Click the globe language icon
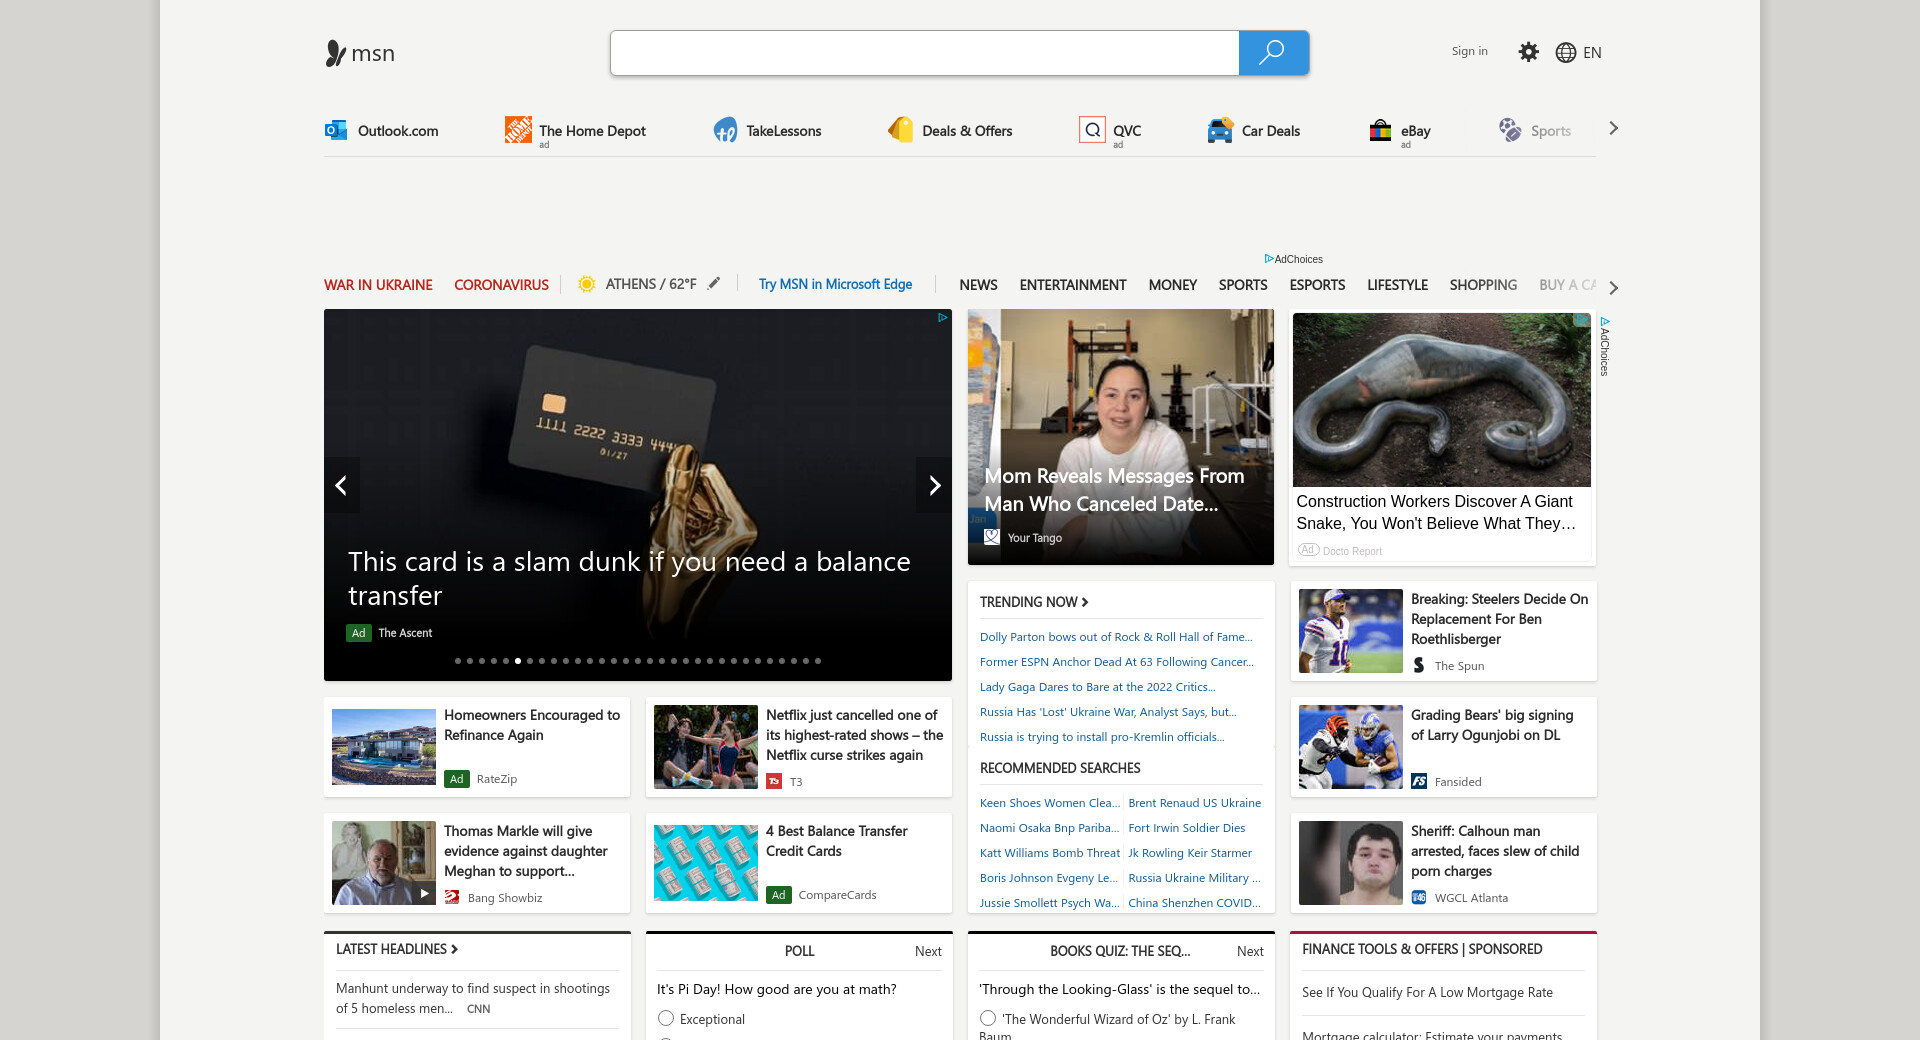This screenshot has width=1920, height=1040. [x=1566, y=53]
